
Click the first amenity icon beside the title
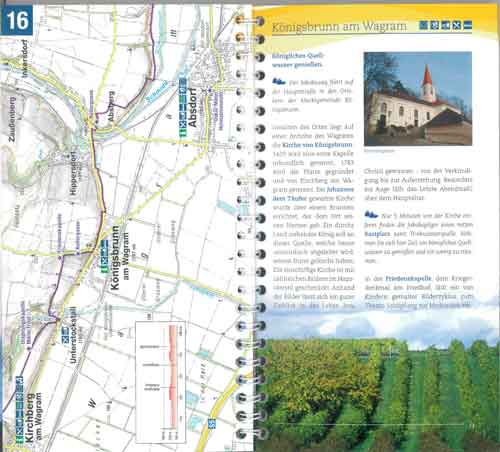pyautogui.click(x=424, y=25)
